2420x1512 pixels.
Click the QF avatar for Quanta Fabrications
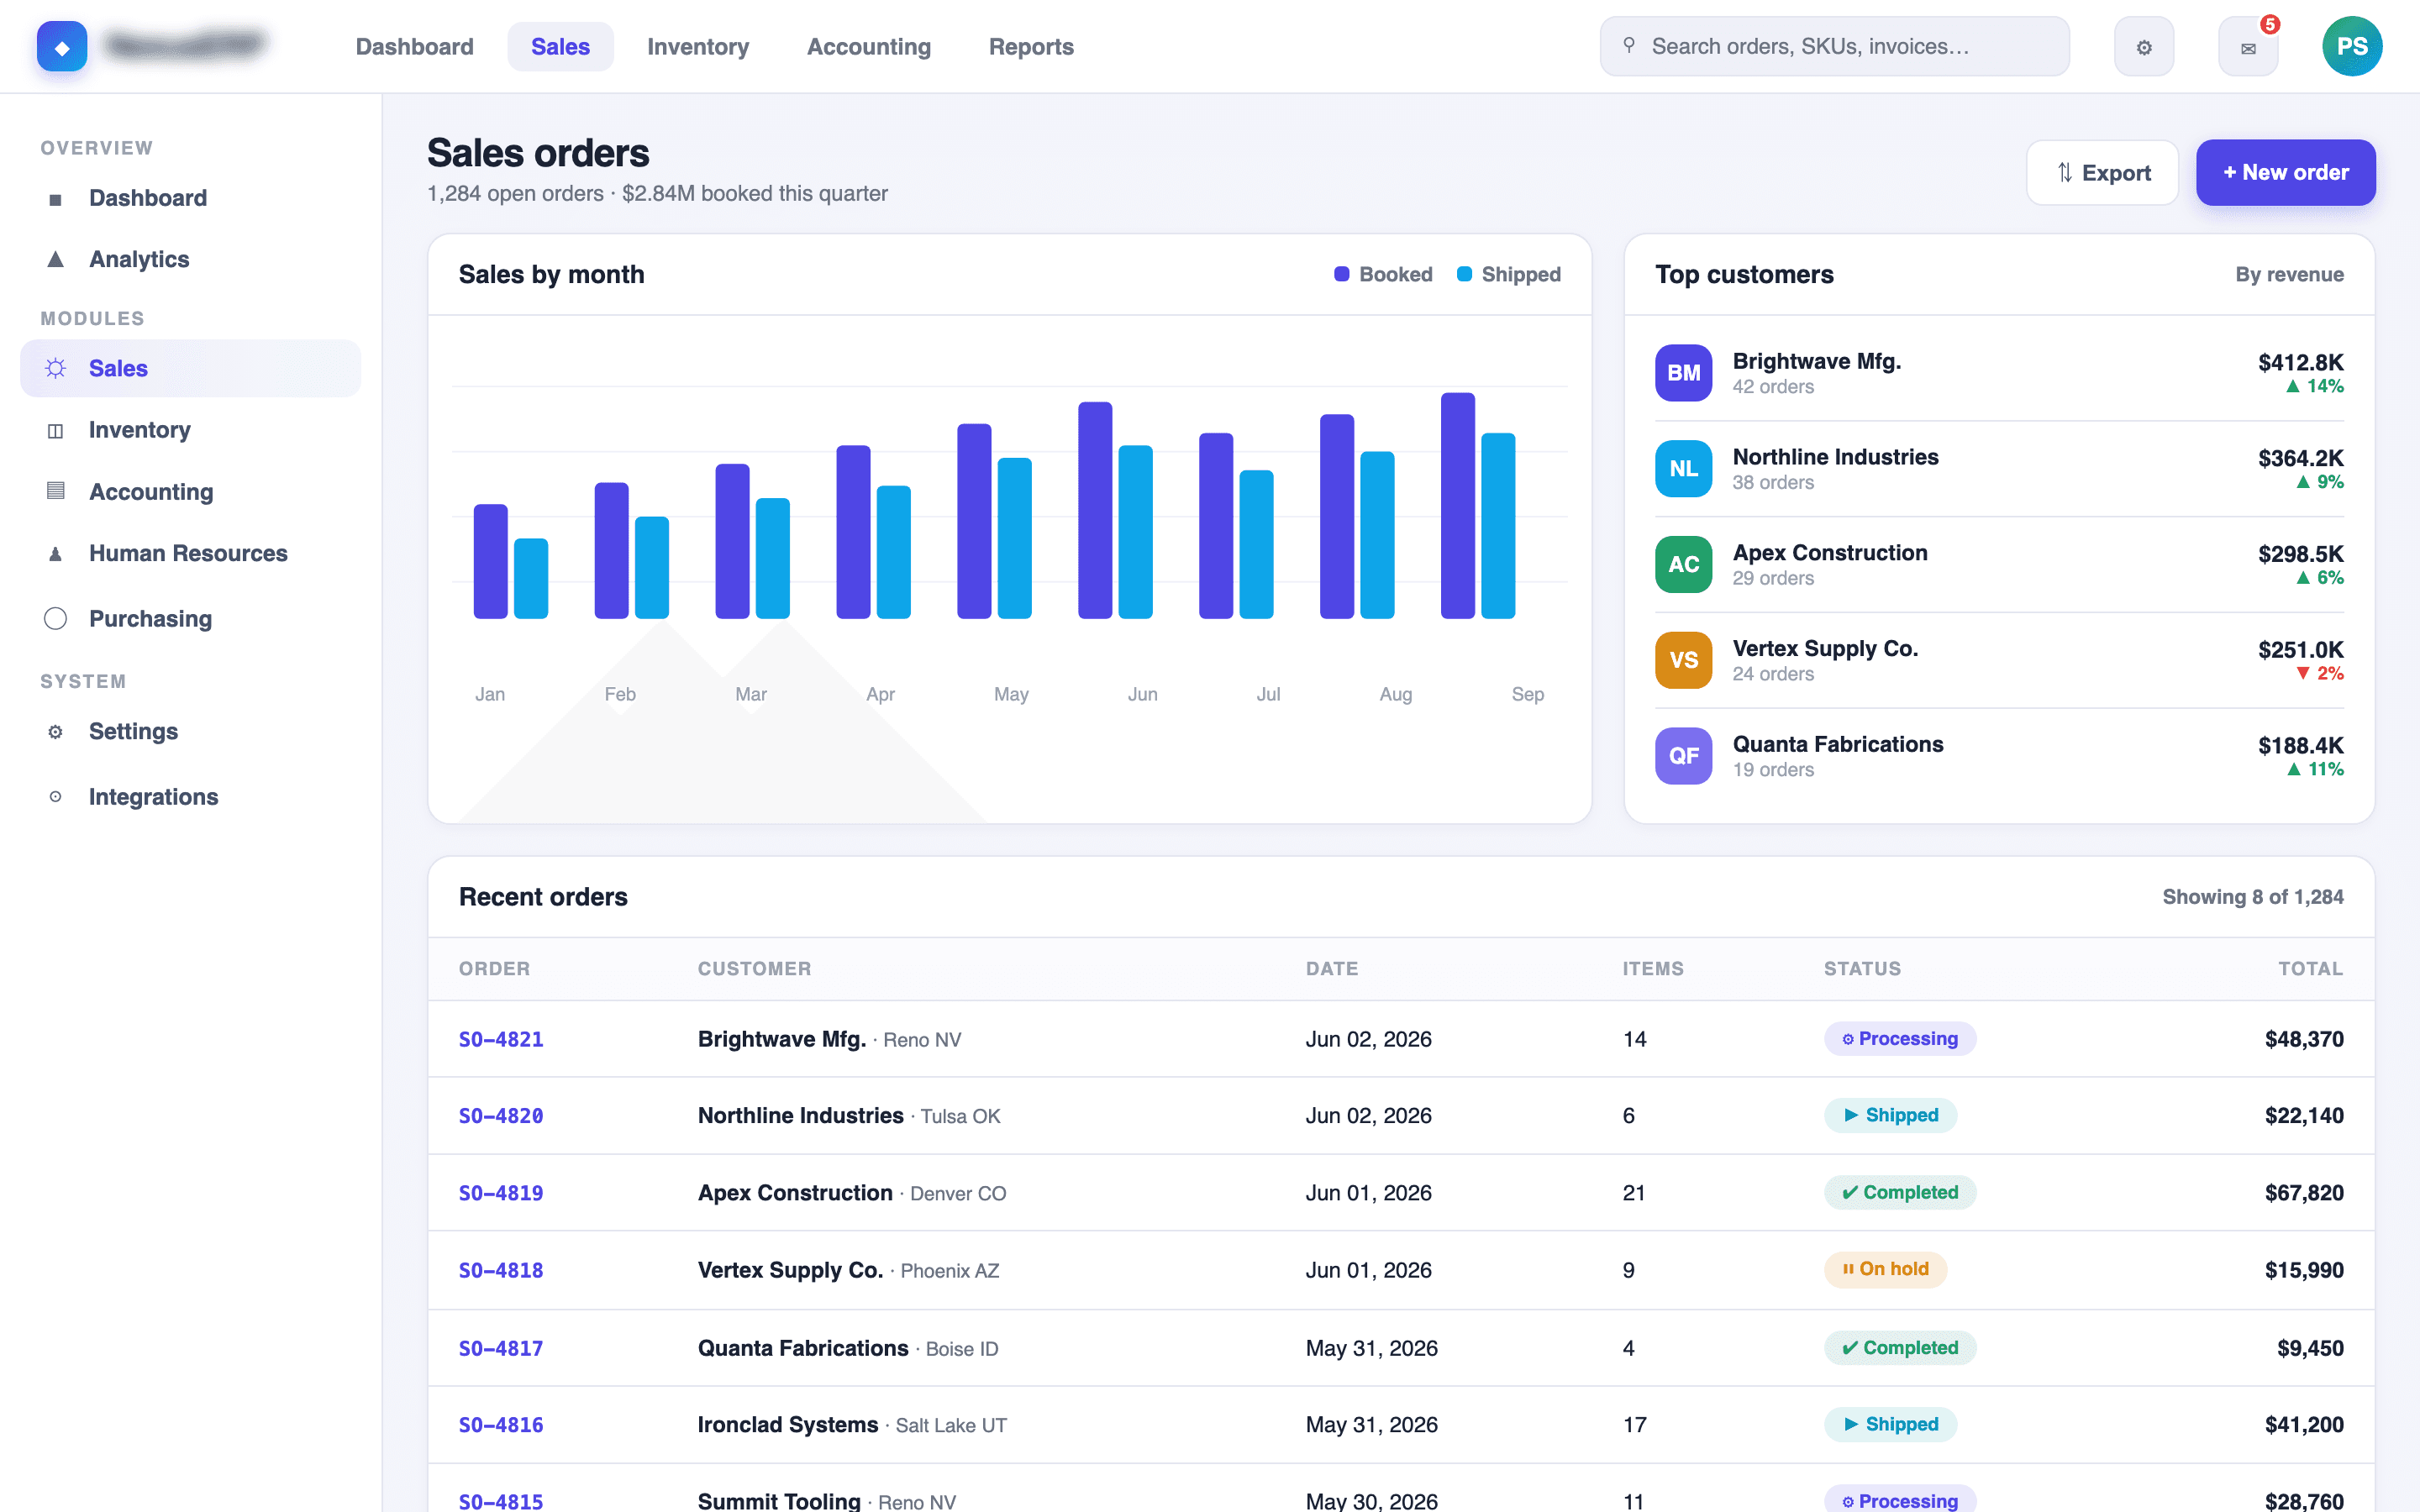tap(1683, 756)
